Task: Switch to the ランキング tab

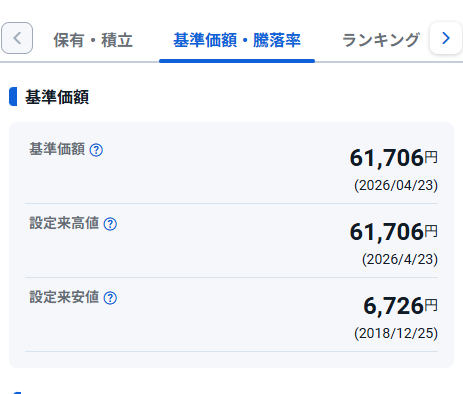Action: point(381,40)
